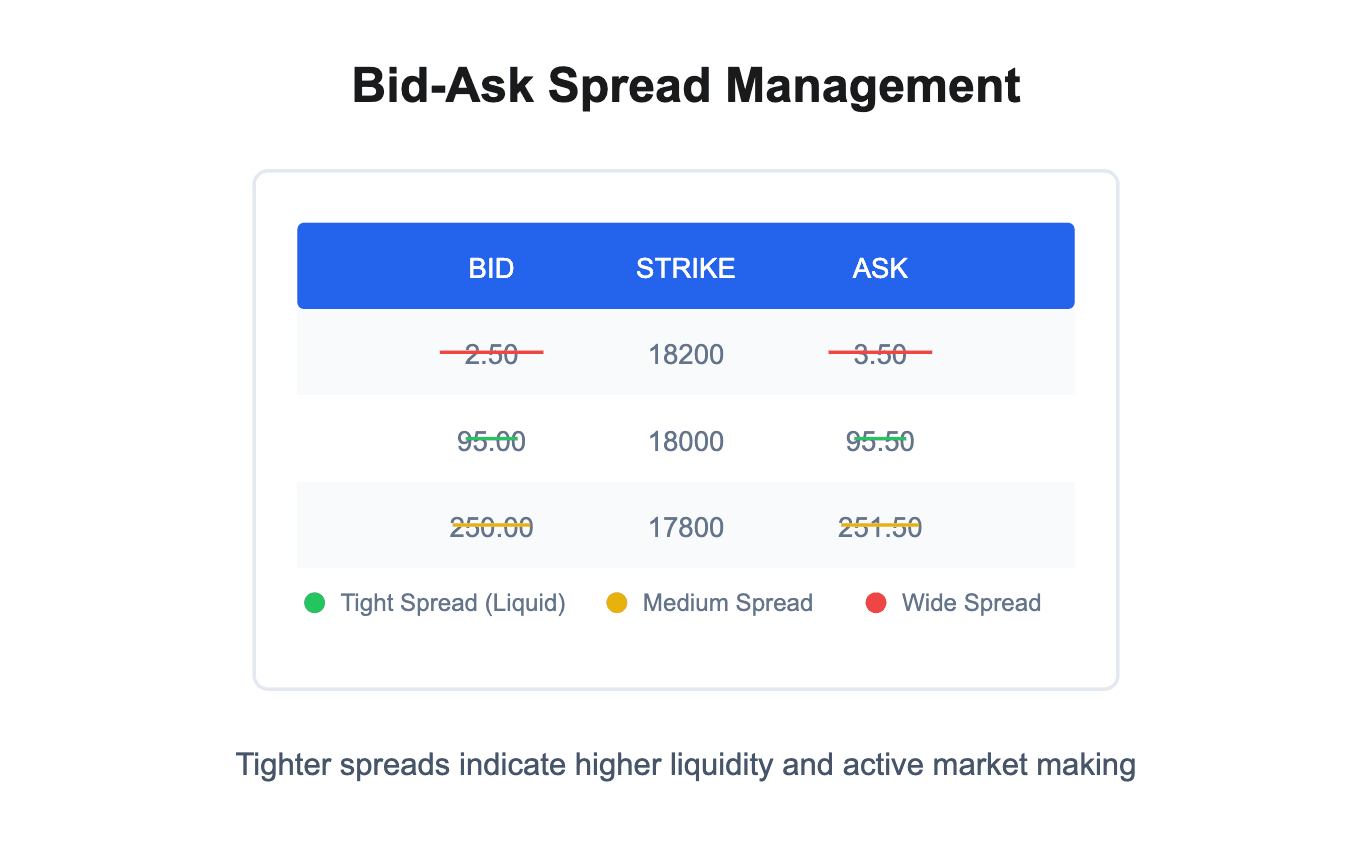Select the ASK column header
The height and width of the screenshot is (860, 1372).
[x=880, y=268]
